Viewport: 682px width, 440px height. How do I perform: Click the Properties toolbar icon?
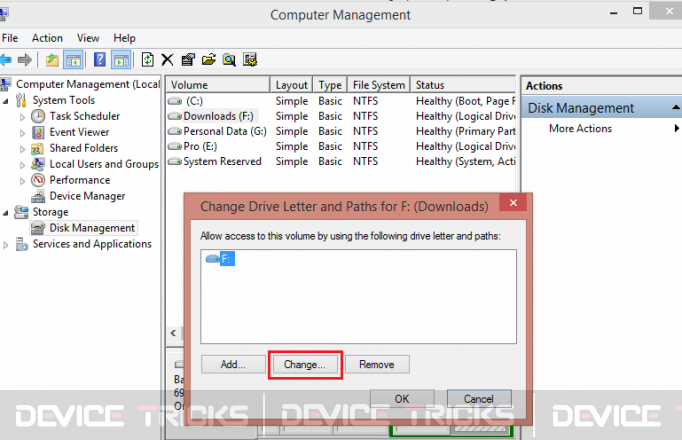pyautogui.click(x=188, y=60)
